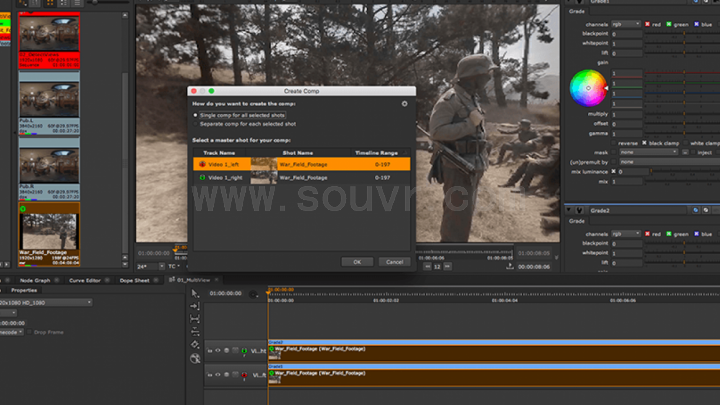Toggle green channel checkbox in Grade1
720x405 pixels.
coord(669,24)
